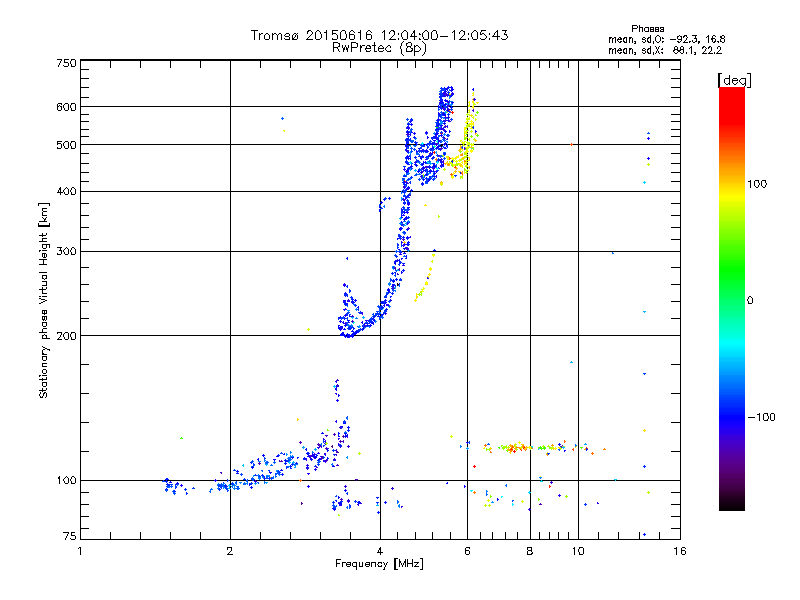Viewport: 800px width, 600px height.
Task: Select the "Phases" header text
Action: point(647,29)
